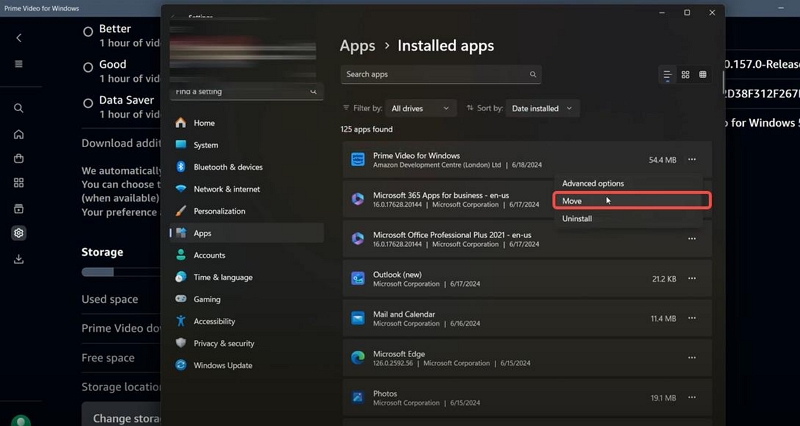800x426 pixels.
Task: Open Home in Settings sidebar
Action: point(246,123)
